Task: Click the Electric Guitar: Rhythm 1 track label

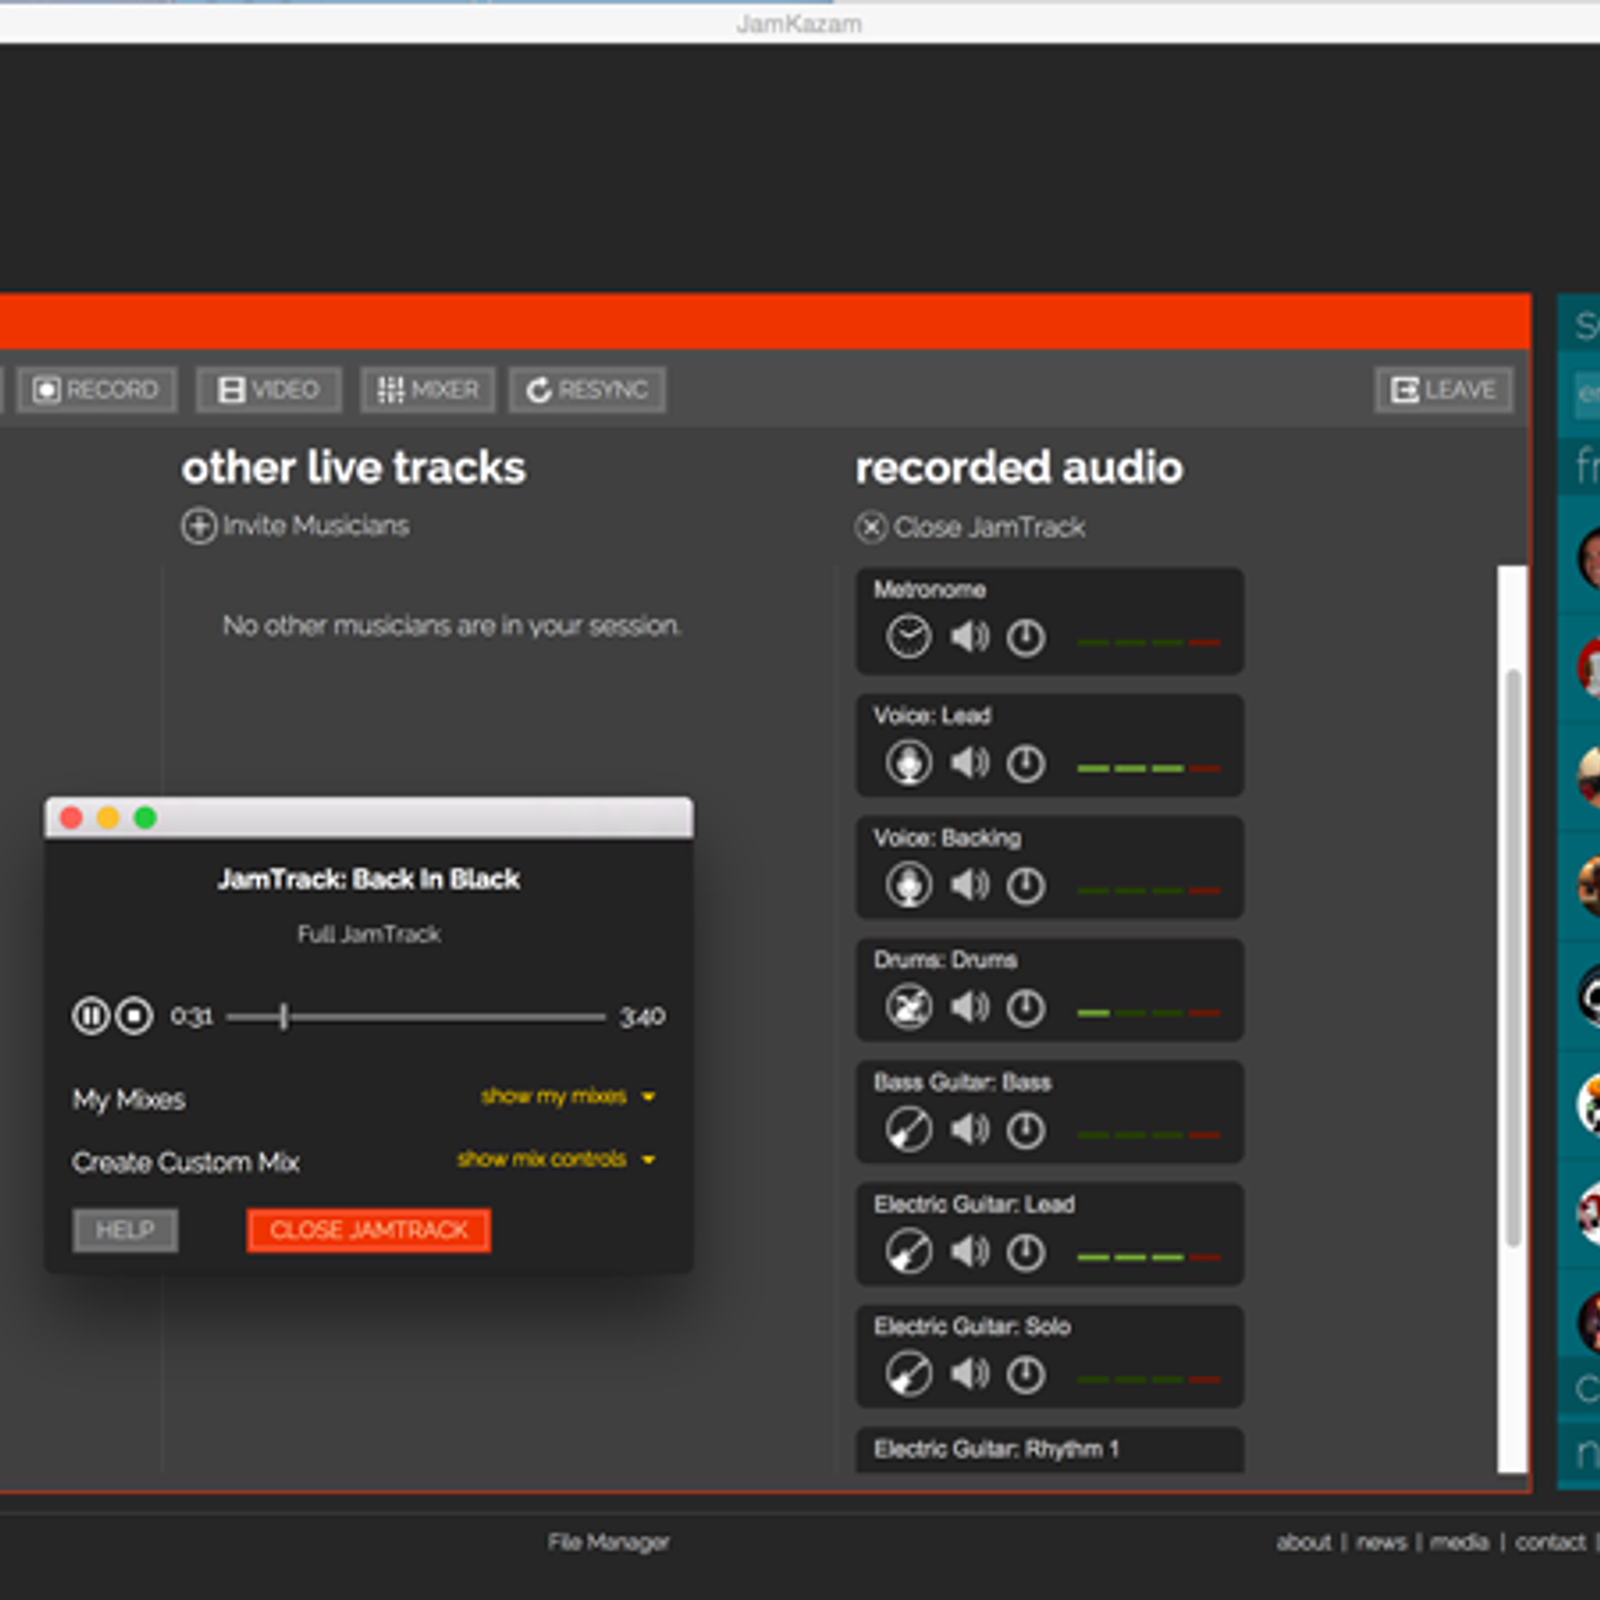Action: click(996, 1449)
